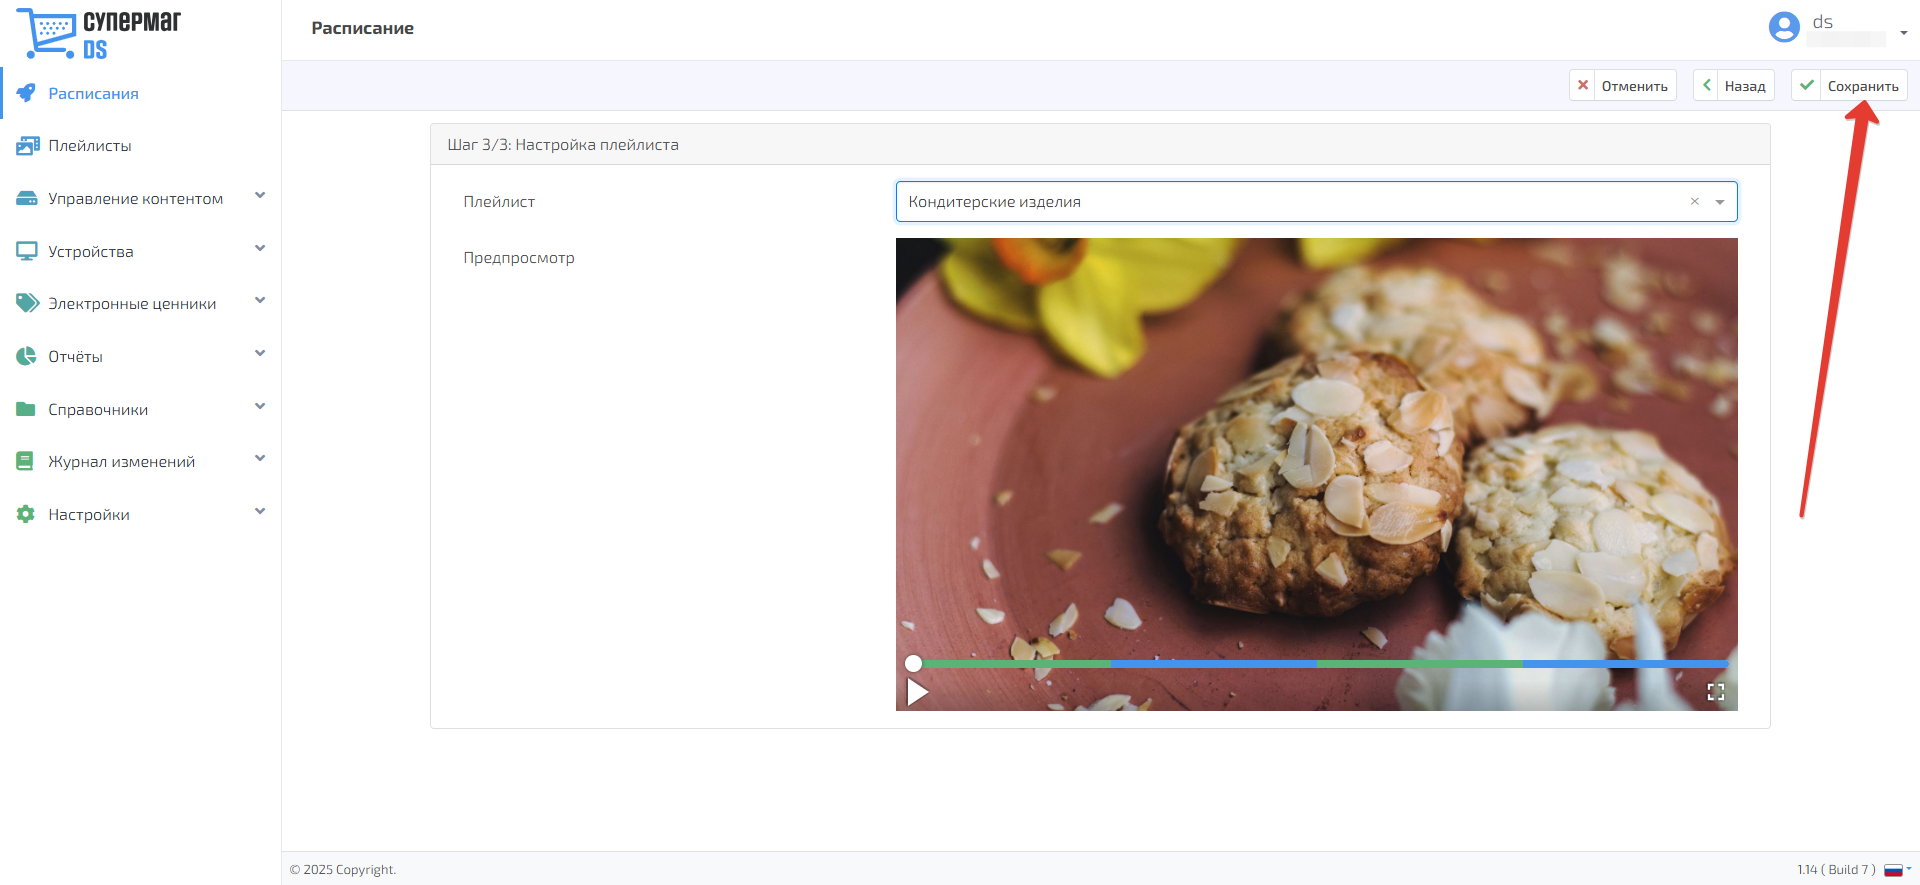
Task: Seek to the second green timeline segment
Action: [1420, 663]
